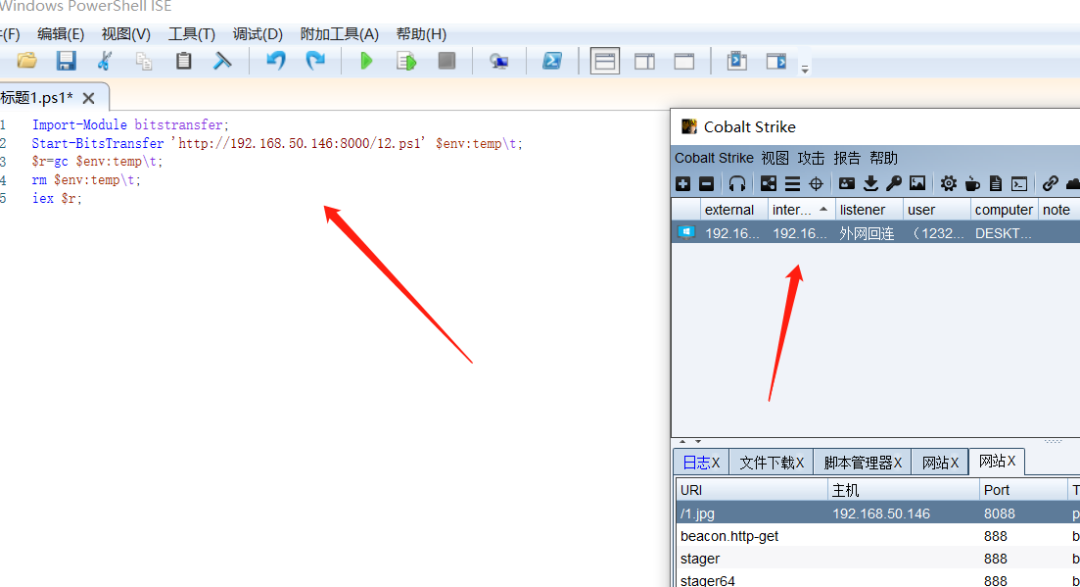Open screenshots view picture icon
Image resolution: width=1080 pixels, height=587 pixels.
click(917, 183)
